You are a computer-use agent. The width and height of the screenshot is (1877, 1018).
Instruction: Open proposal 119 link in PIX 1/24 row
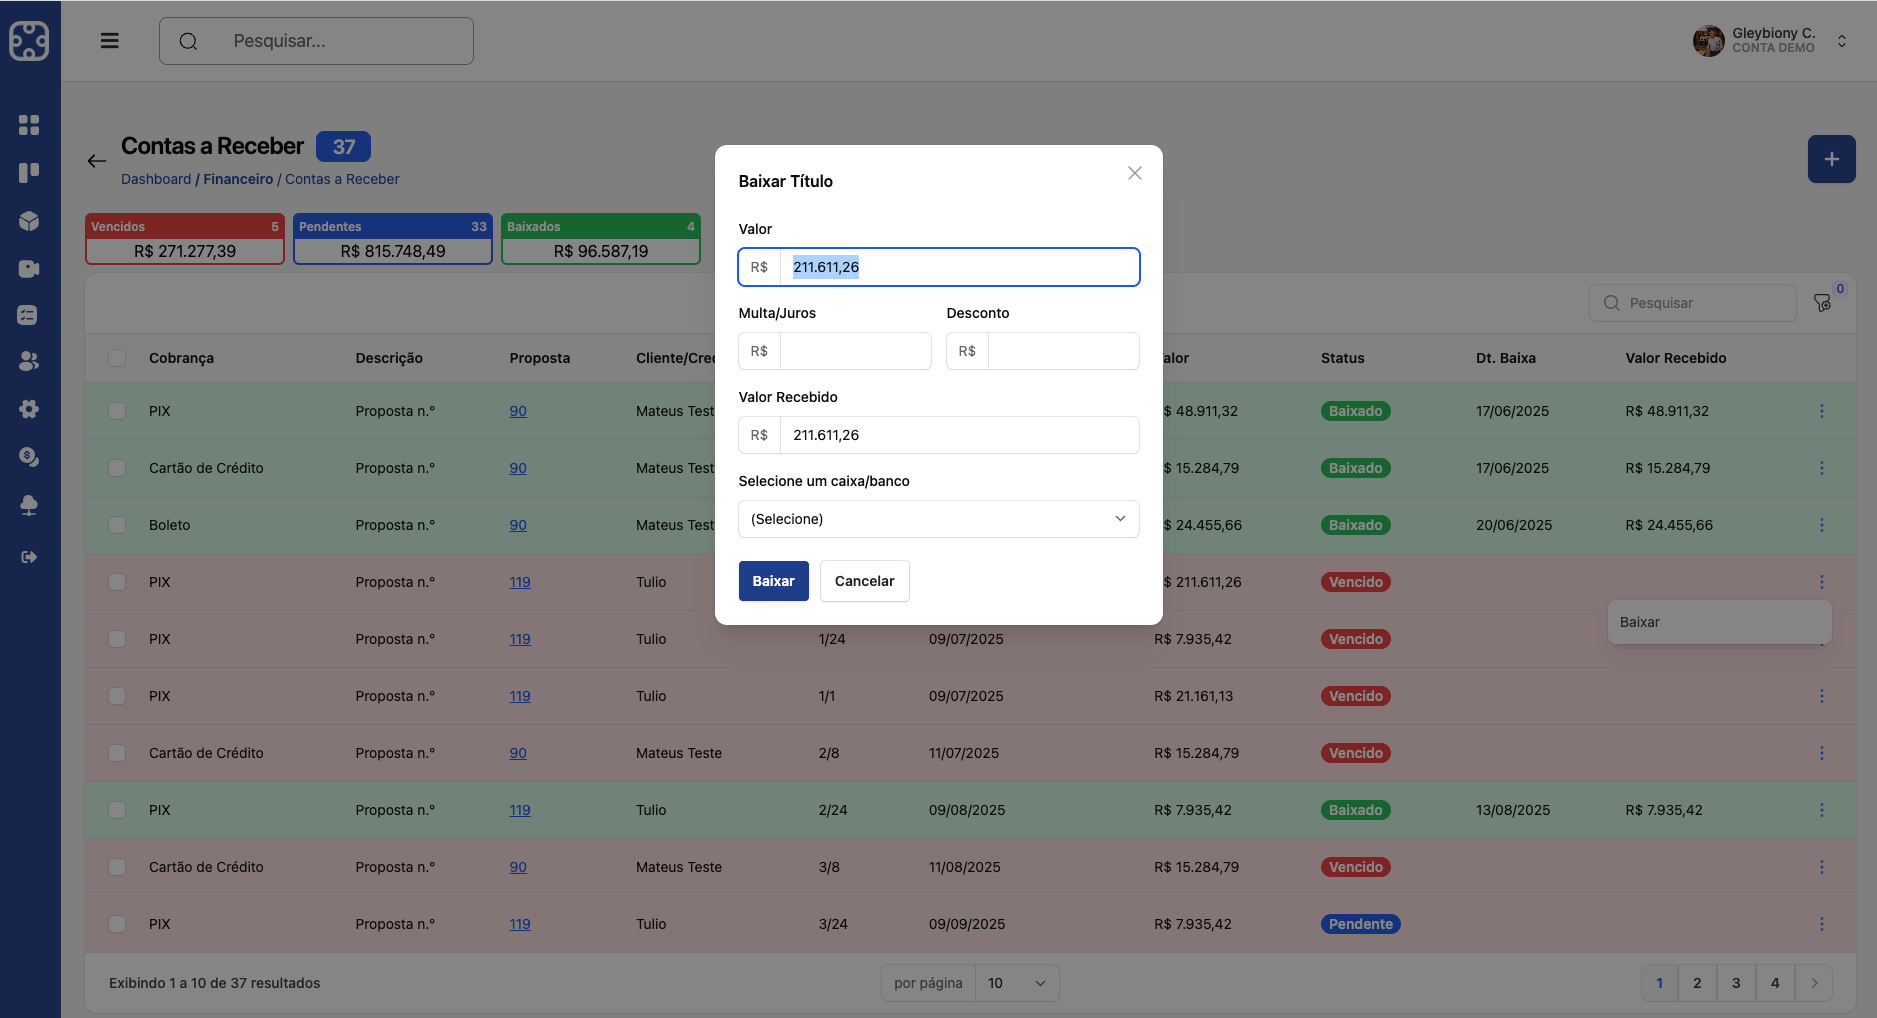tap(520, 639)
